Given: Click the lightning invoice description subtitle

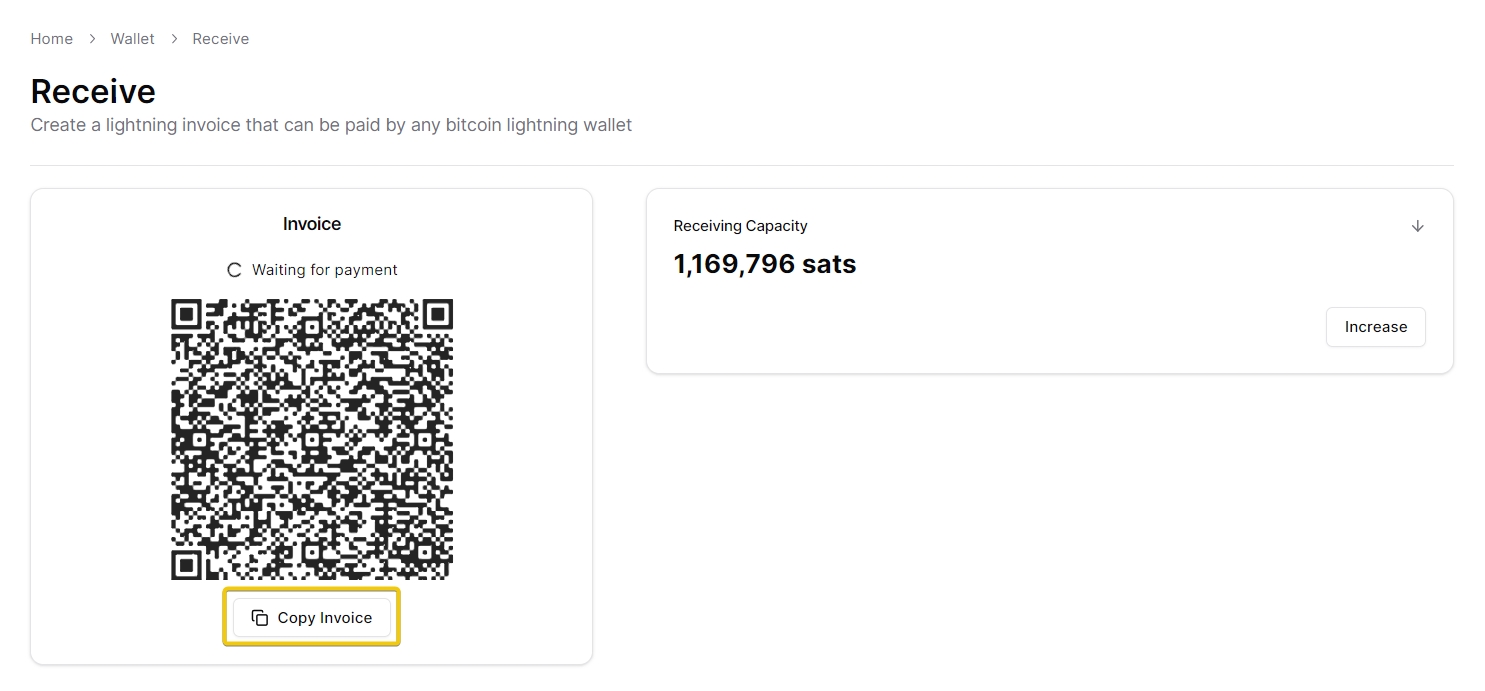Looking at the screenshot, I should coord(331,125).
